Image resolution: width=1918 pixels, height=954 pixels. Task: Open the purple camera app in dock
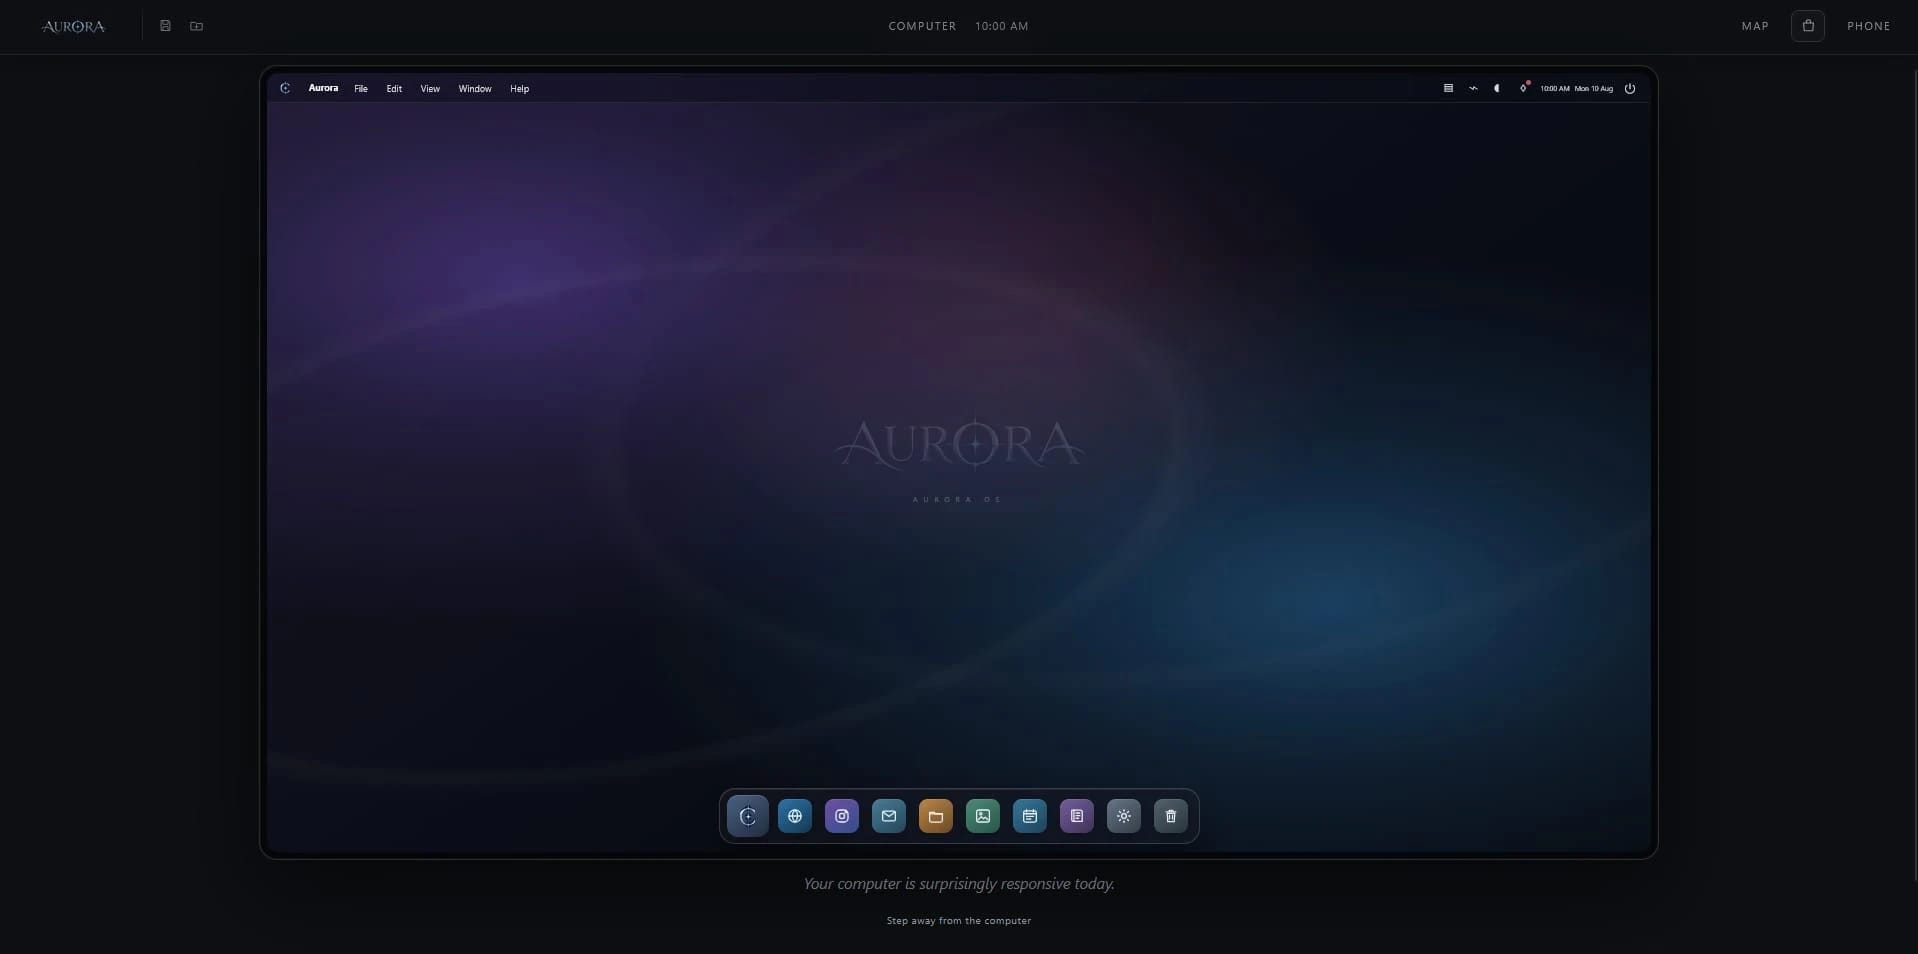pyautogui.click(x=842, y=816)
